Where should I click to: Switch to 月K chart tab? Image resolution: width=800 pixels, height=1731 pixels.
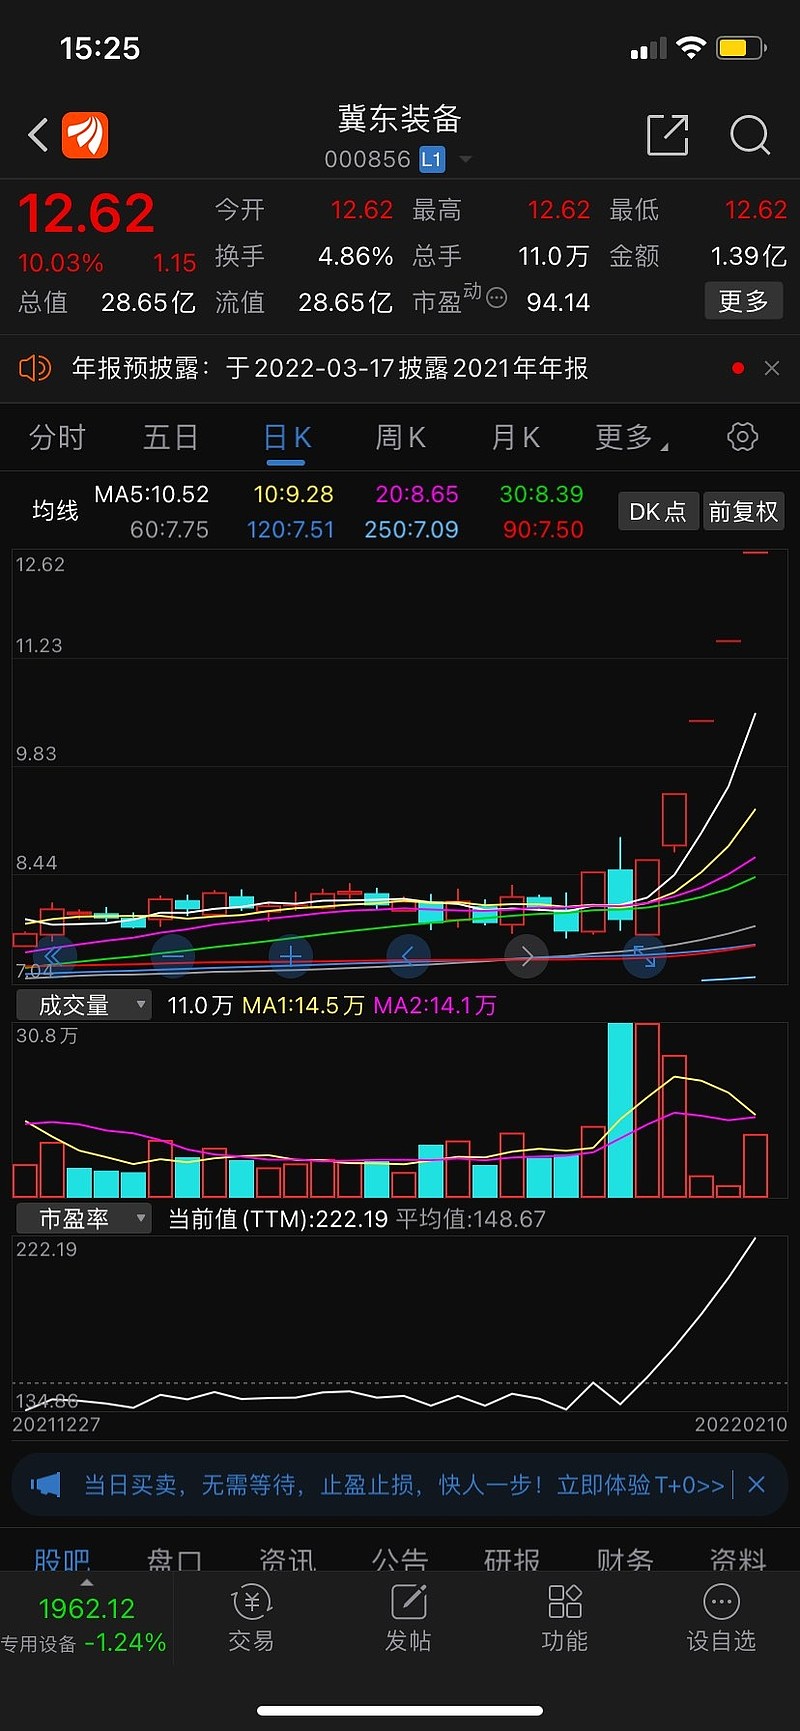click(516, 437)
